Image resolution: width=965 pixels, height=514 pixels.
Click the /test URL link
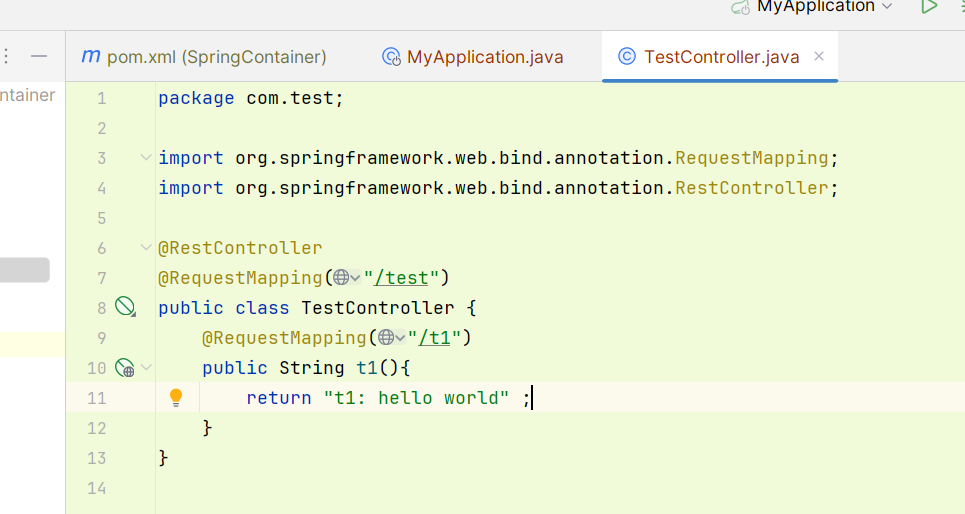click(x=401, y=278)
